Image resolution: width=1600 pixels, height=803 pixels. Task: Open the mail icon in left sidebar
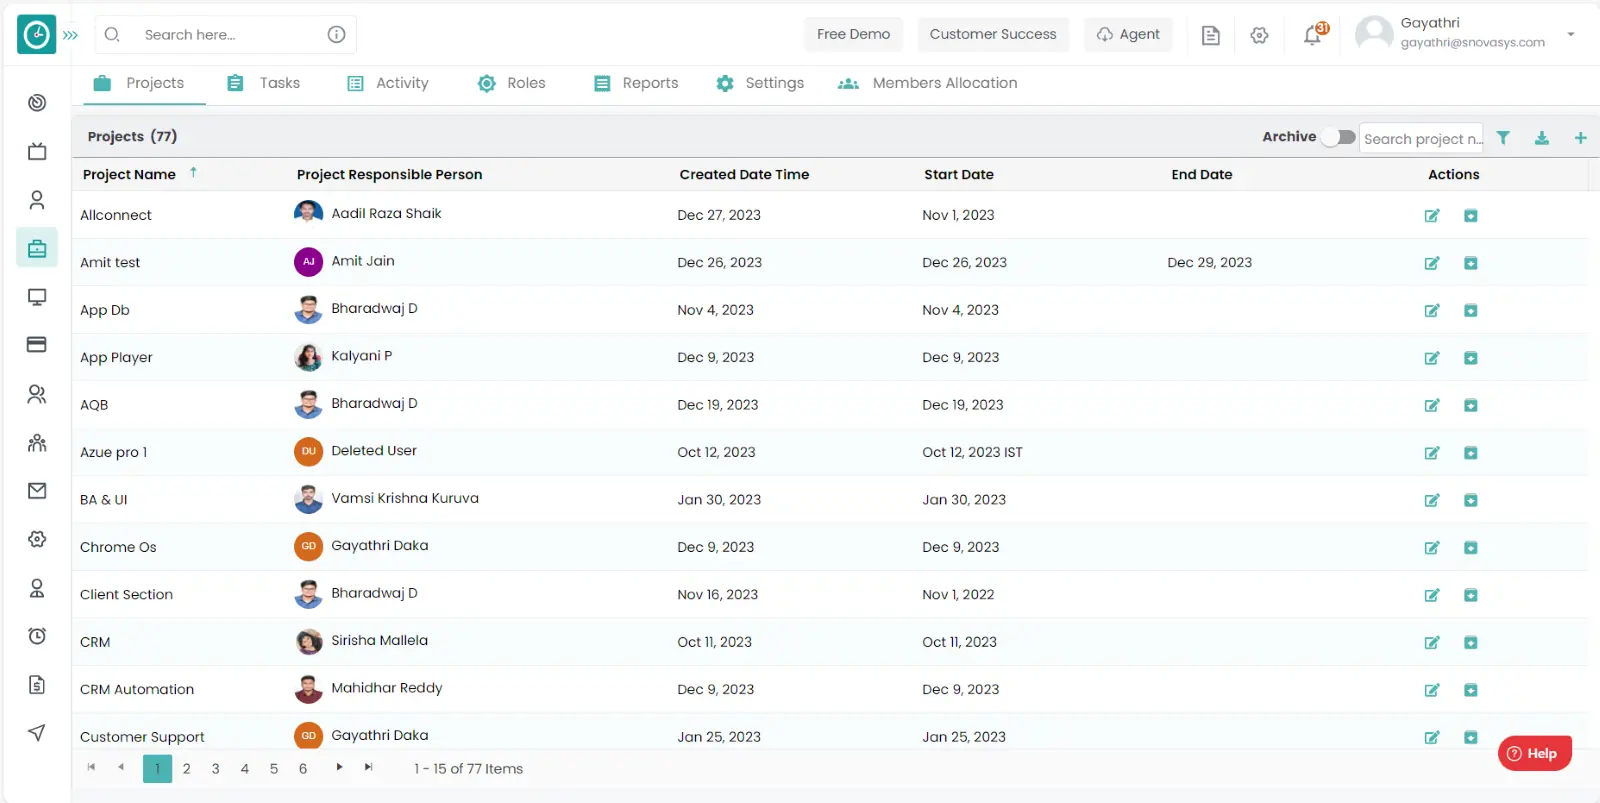click(37, 490)
